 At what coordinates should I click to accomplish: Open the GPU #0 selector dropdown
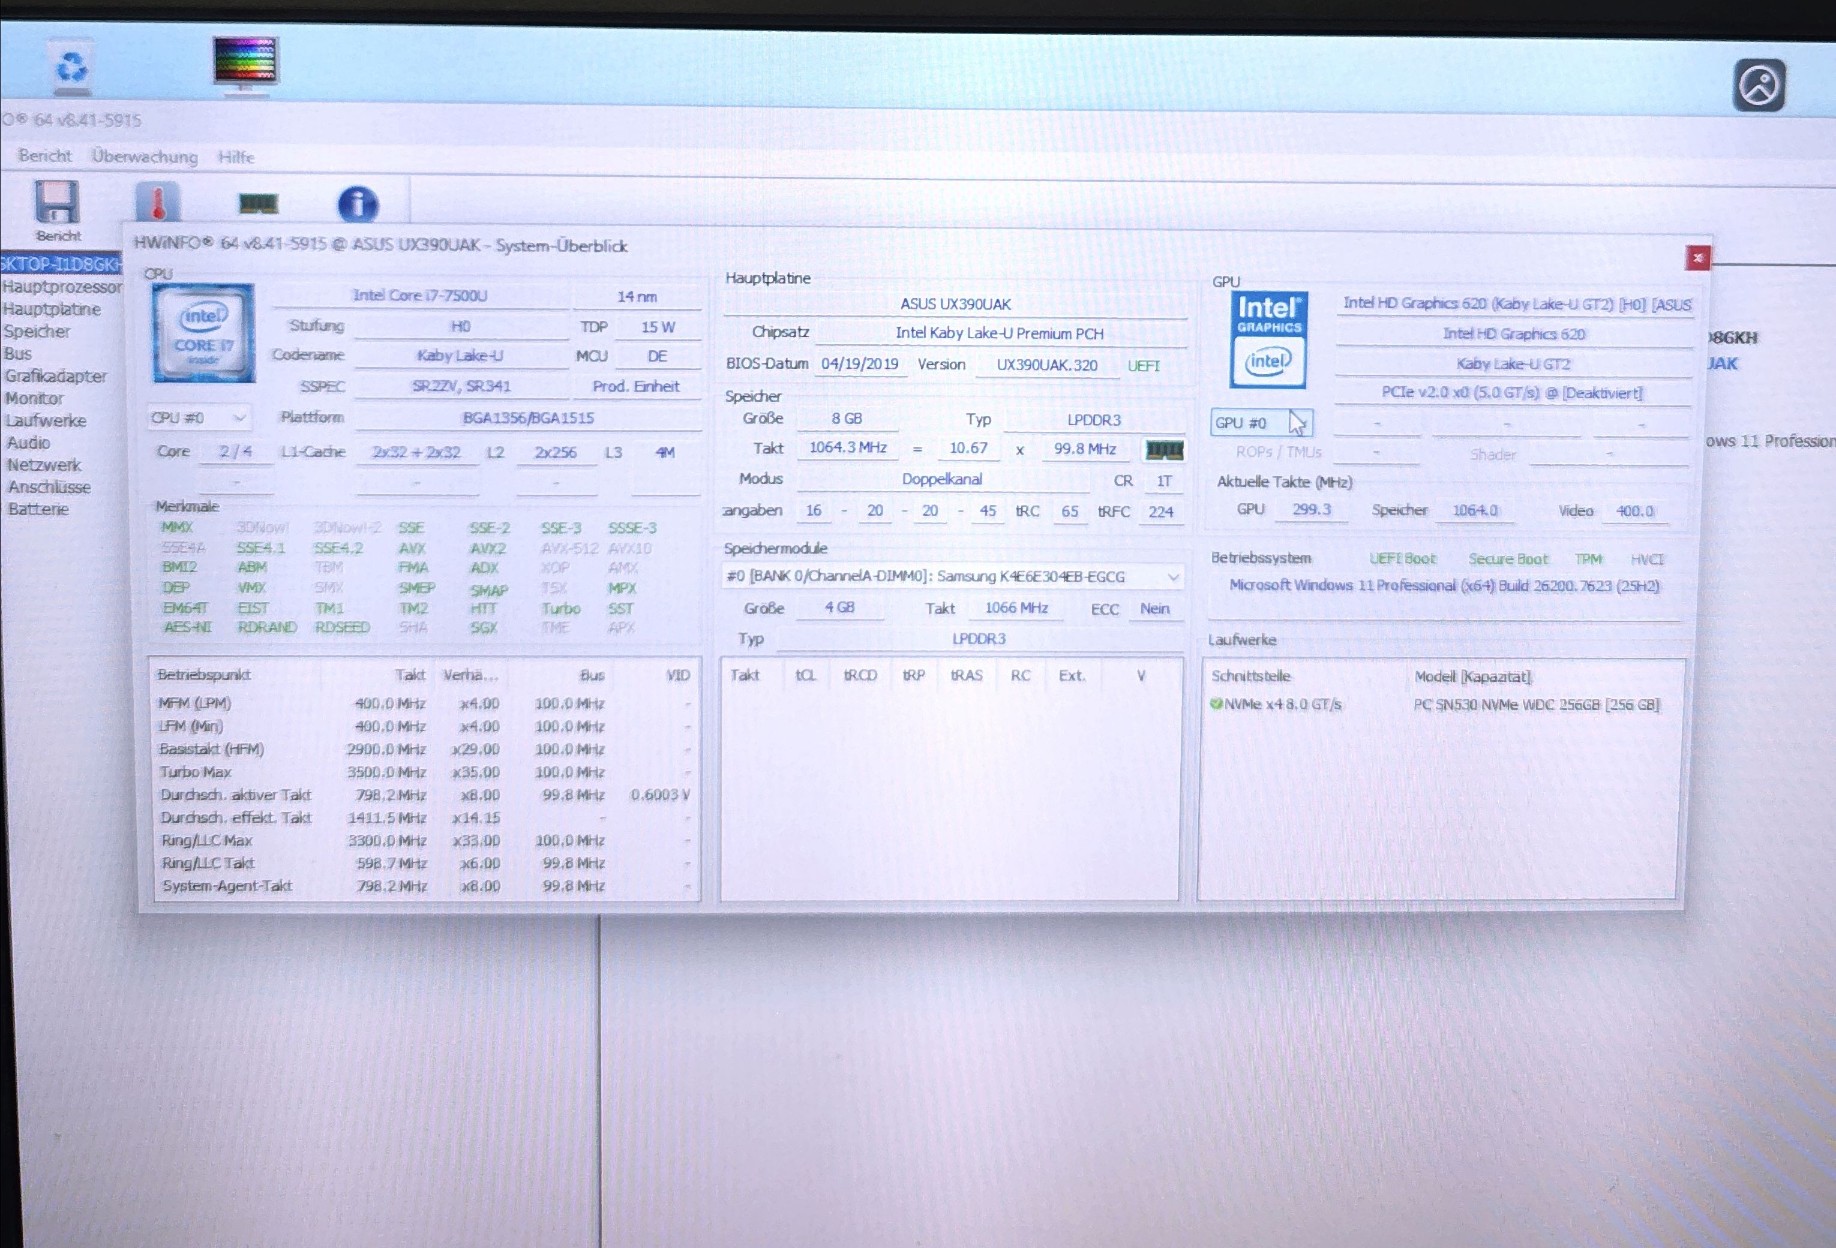[1261, 423]
